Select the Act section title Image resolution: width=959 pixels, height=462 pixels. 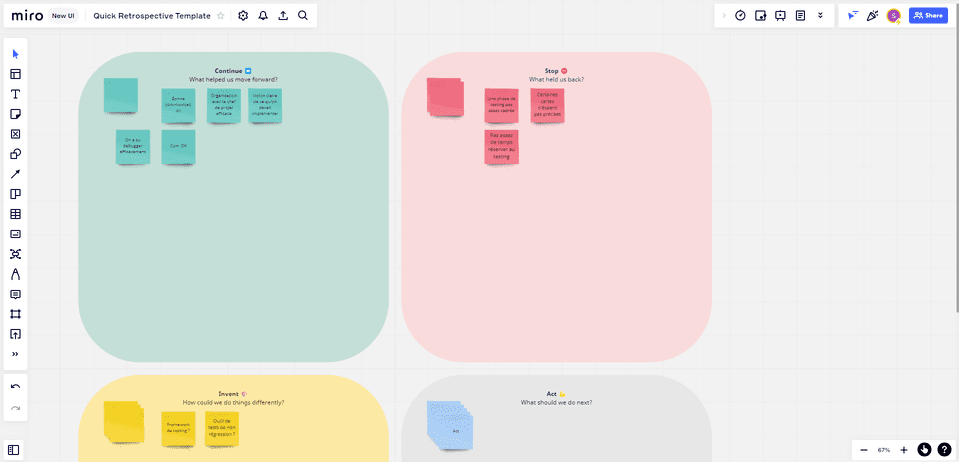point(556,394)
